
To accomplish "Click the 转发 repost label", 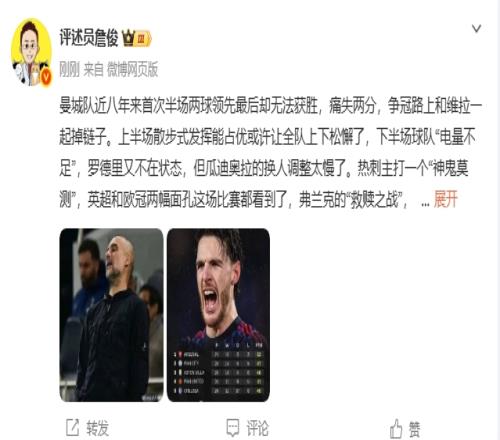I will [x=97, y=428].
